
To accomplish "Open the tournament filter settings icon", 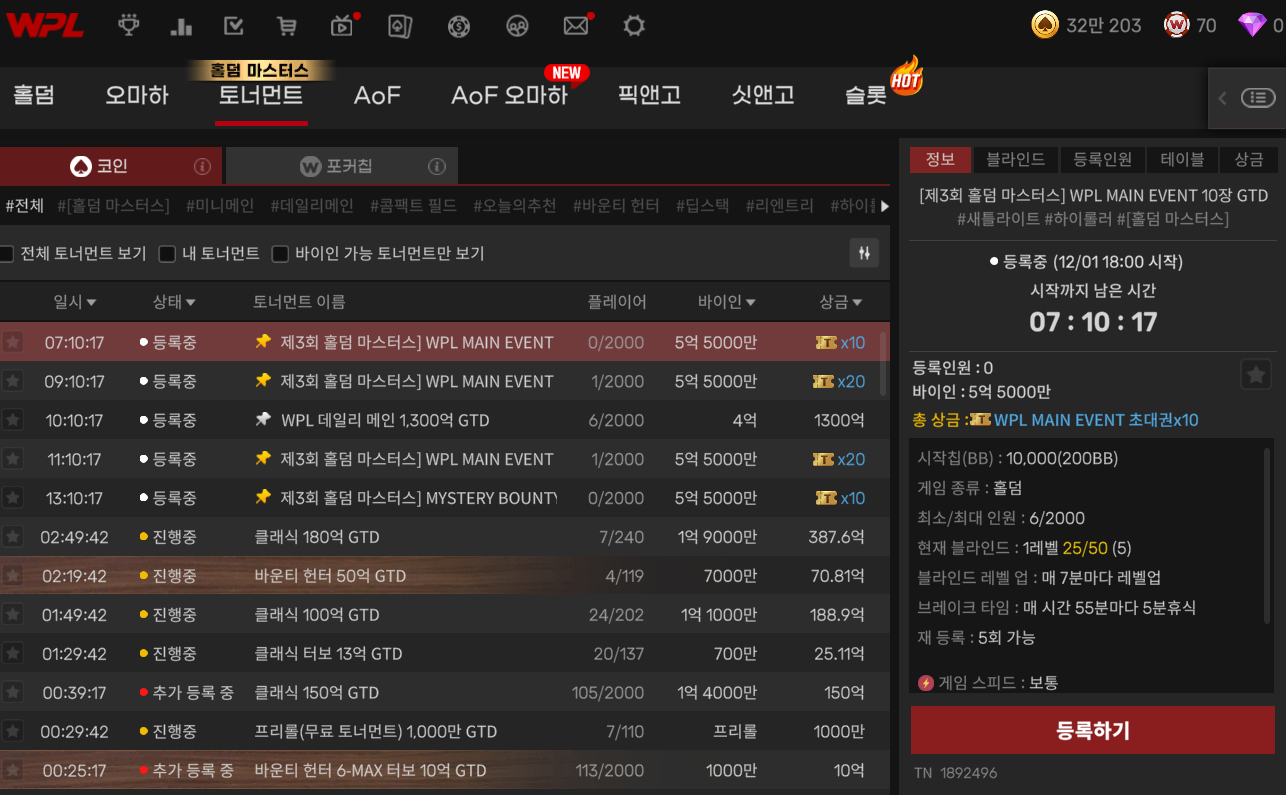I will pos(864,253).
